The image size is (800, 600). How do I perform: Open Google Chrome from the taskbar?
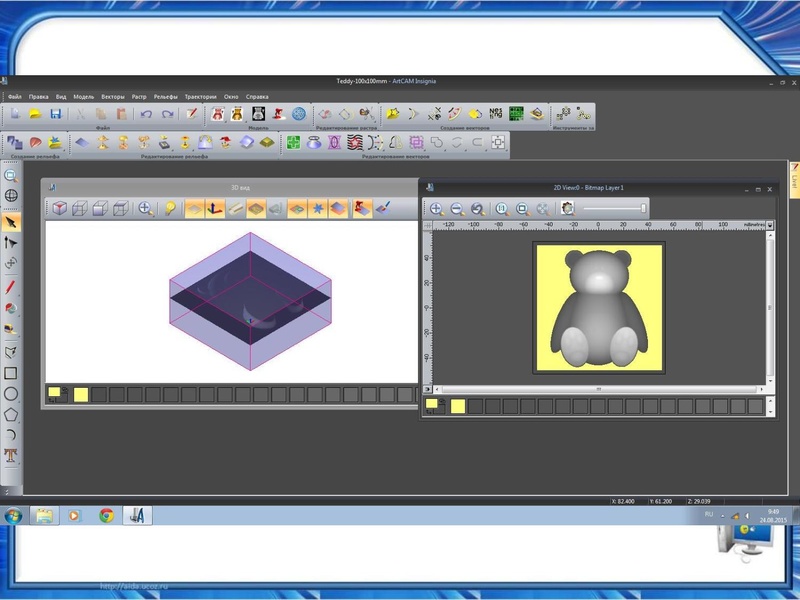[106, 516]
